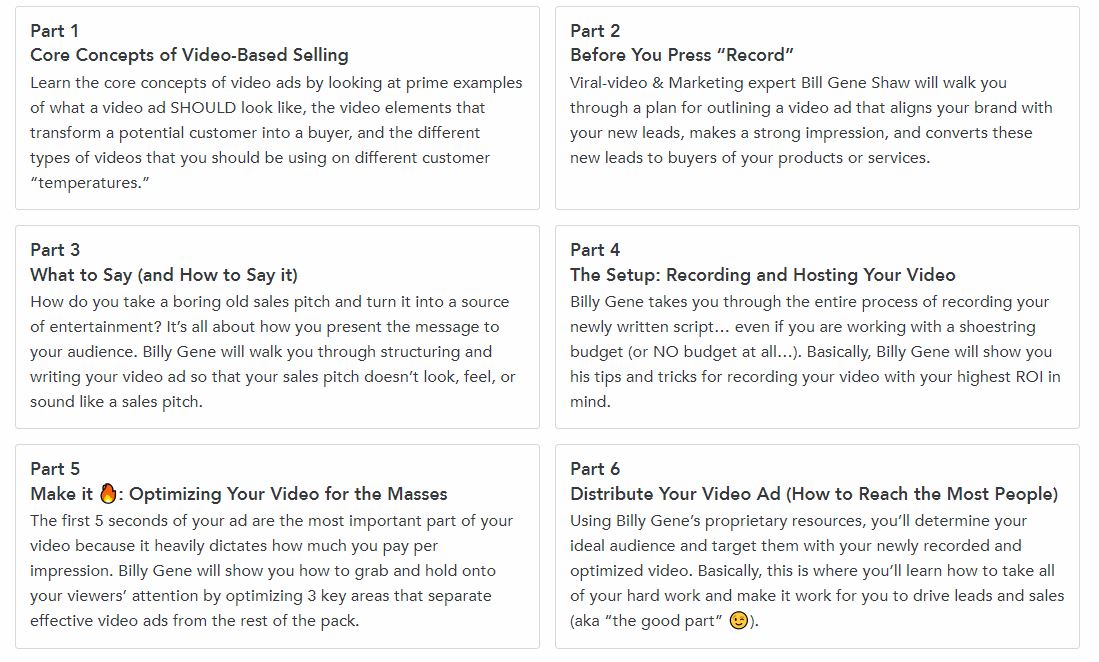The height and width of the screenshot is (662, 1099).
Task: Open "Core Concepts of Video-Based Selling" heading
Action: (x=189, y=55)
